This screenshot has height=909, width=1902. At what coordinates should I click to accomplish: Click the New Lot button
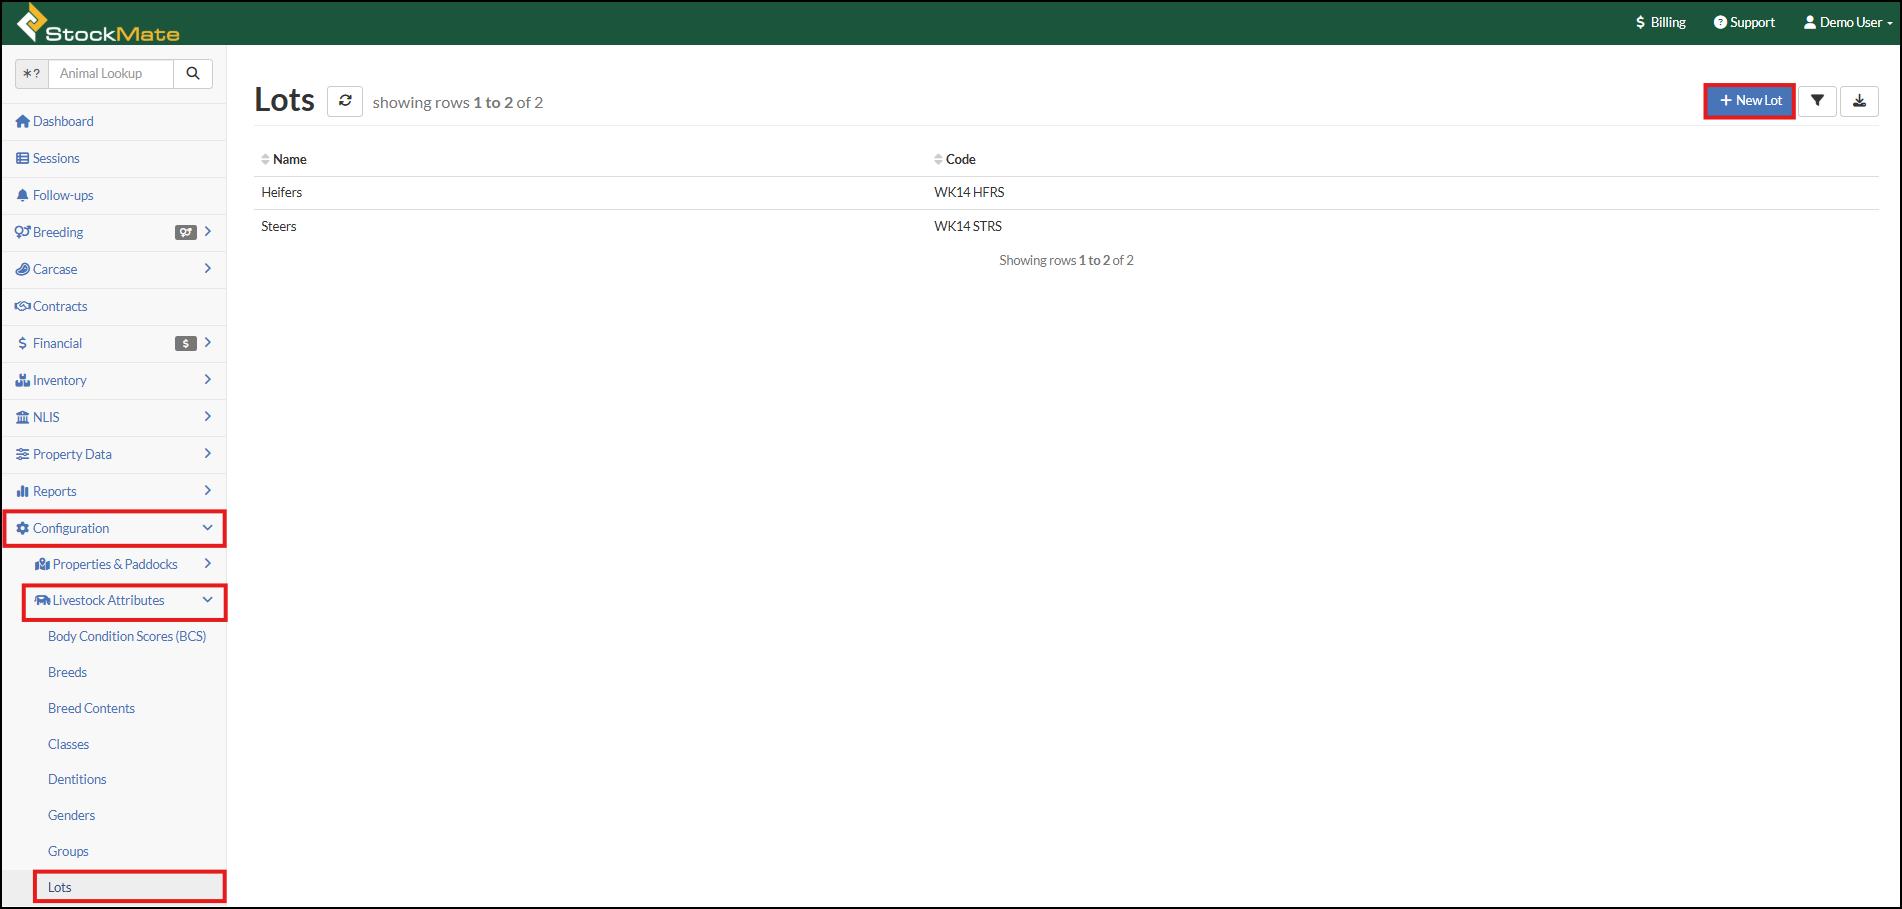pyautogui.click(x=1750, y=101)
